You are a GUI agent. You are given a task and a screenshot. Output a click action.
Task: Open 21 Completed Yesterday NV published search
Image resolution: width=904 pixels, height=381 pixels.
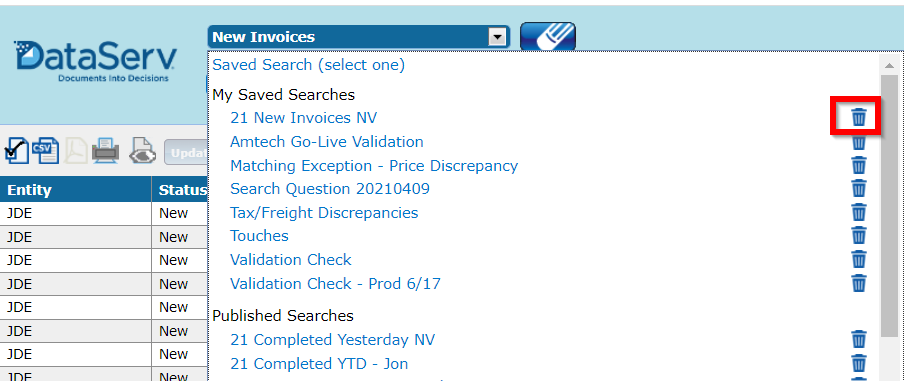coord(333,340)
